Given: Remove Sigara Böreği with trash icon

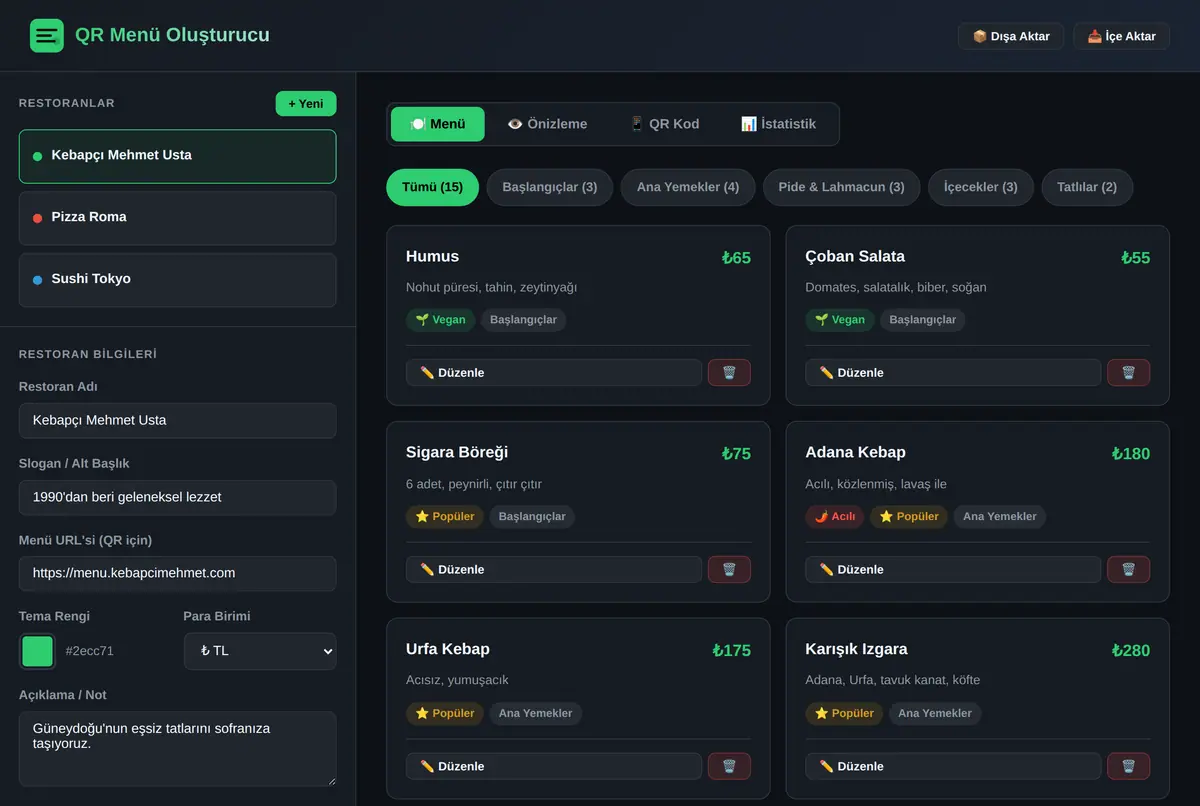Looking at the screenshot, I should click(729, 570).
